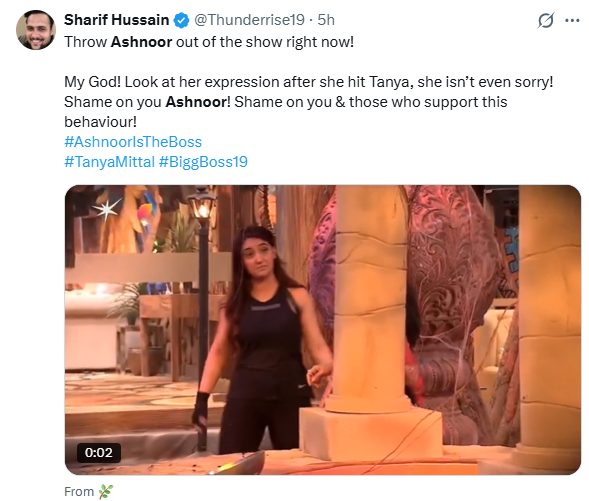Play the embedded video clip
589x501 pixels.
tap(323, 330)
